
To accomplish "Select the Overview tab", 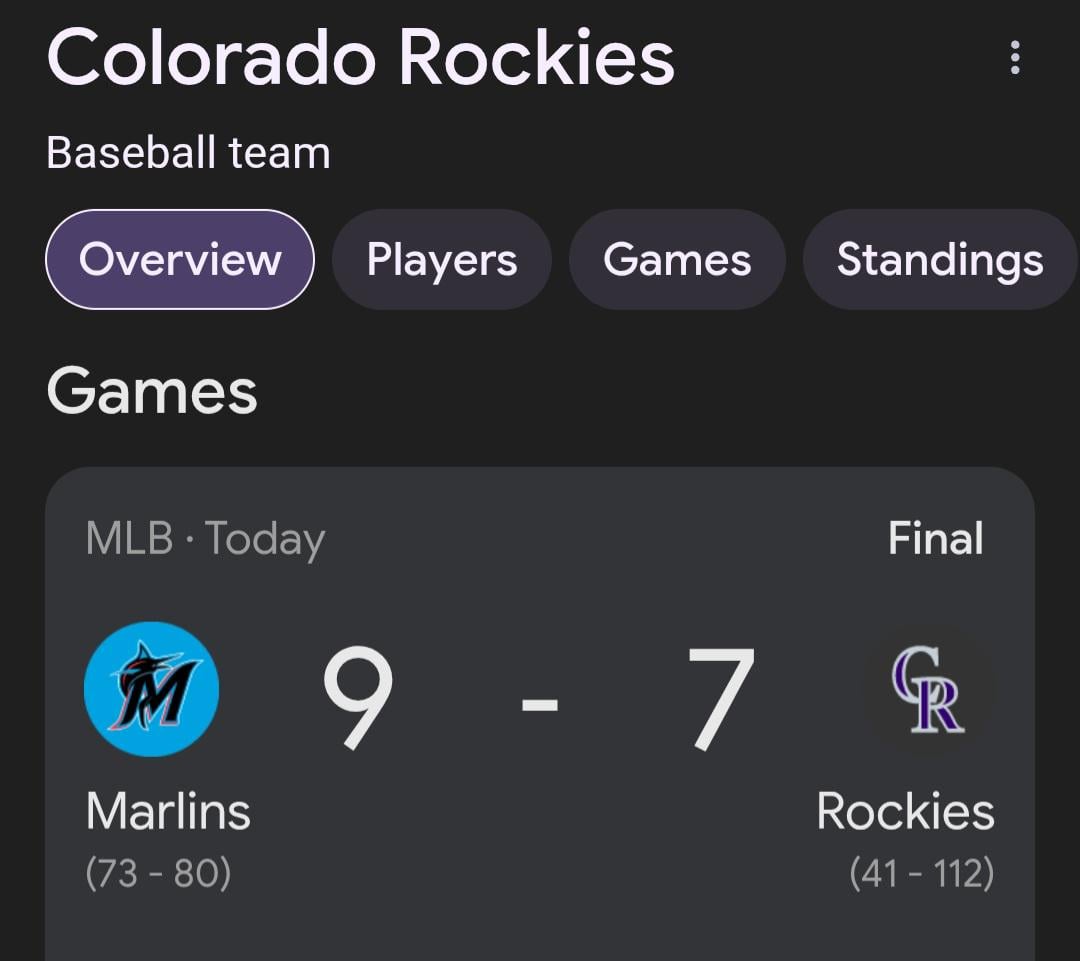I will pyautogui.click(x=180, y=260).
